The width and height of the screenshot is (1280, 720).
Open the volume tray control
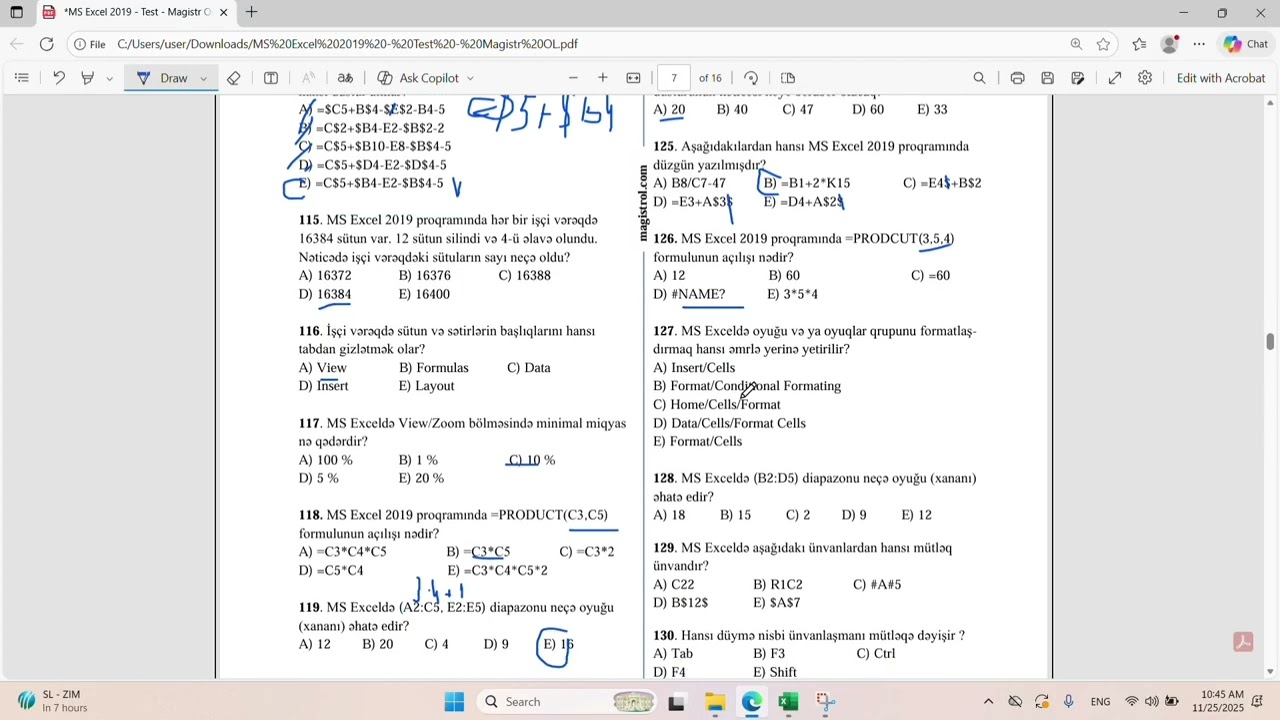tap(1151, 702)
